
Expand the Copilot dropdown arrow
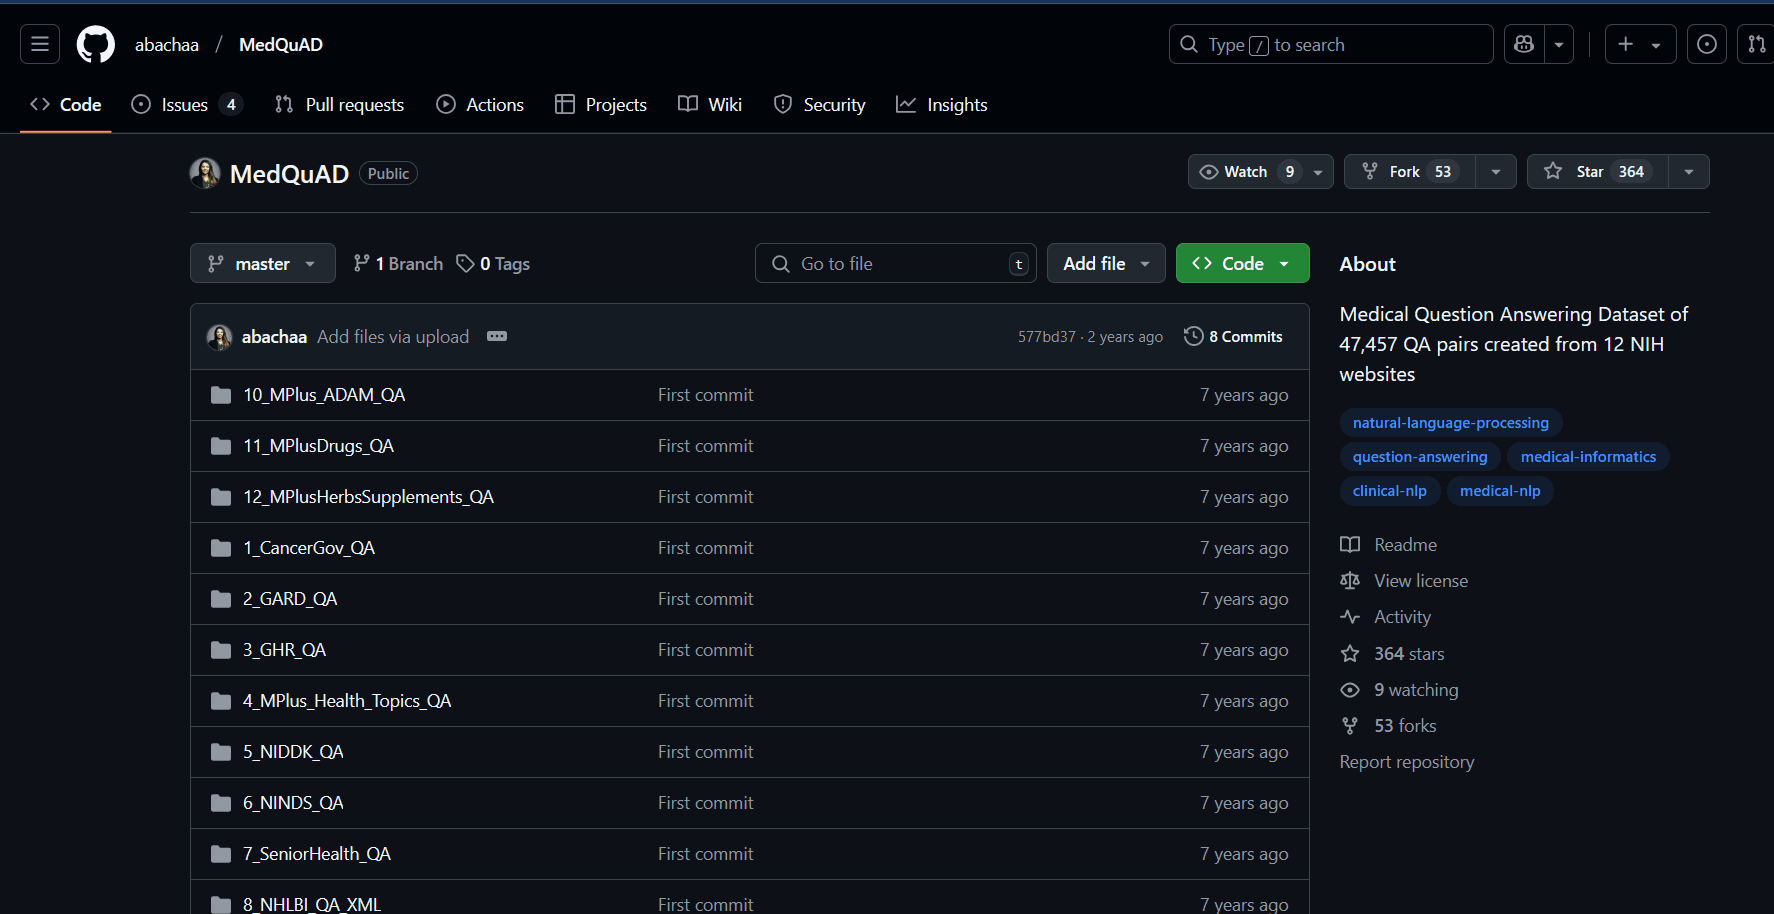point(1559,44)
